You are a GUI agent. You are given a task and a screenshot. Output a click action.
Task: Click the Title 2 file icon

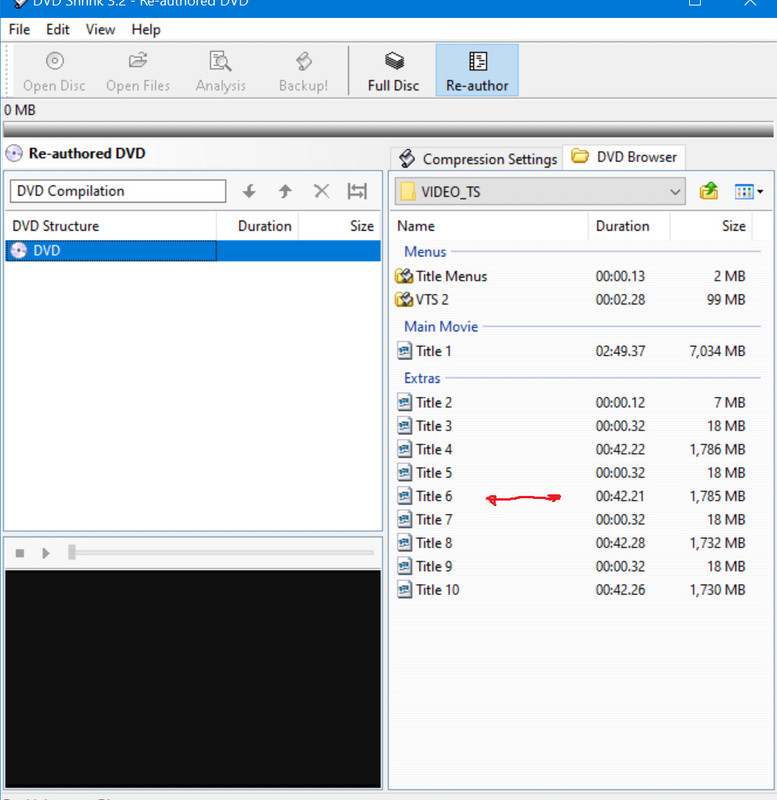(x=405, y=403)
